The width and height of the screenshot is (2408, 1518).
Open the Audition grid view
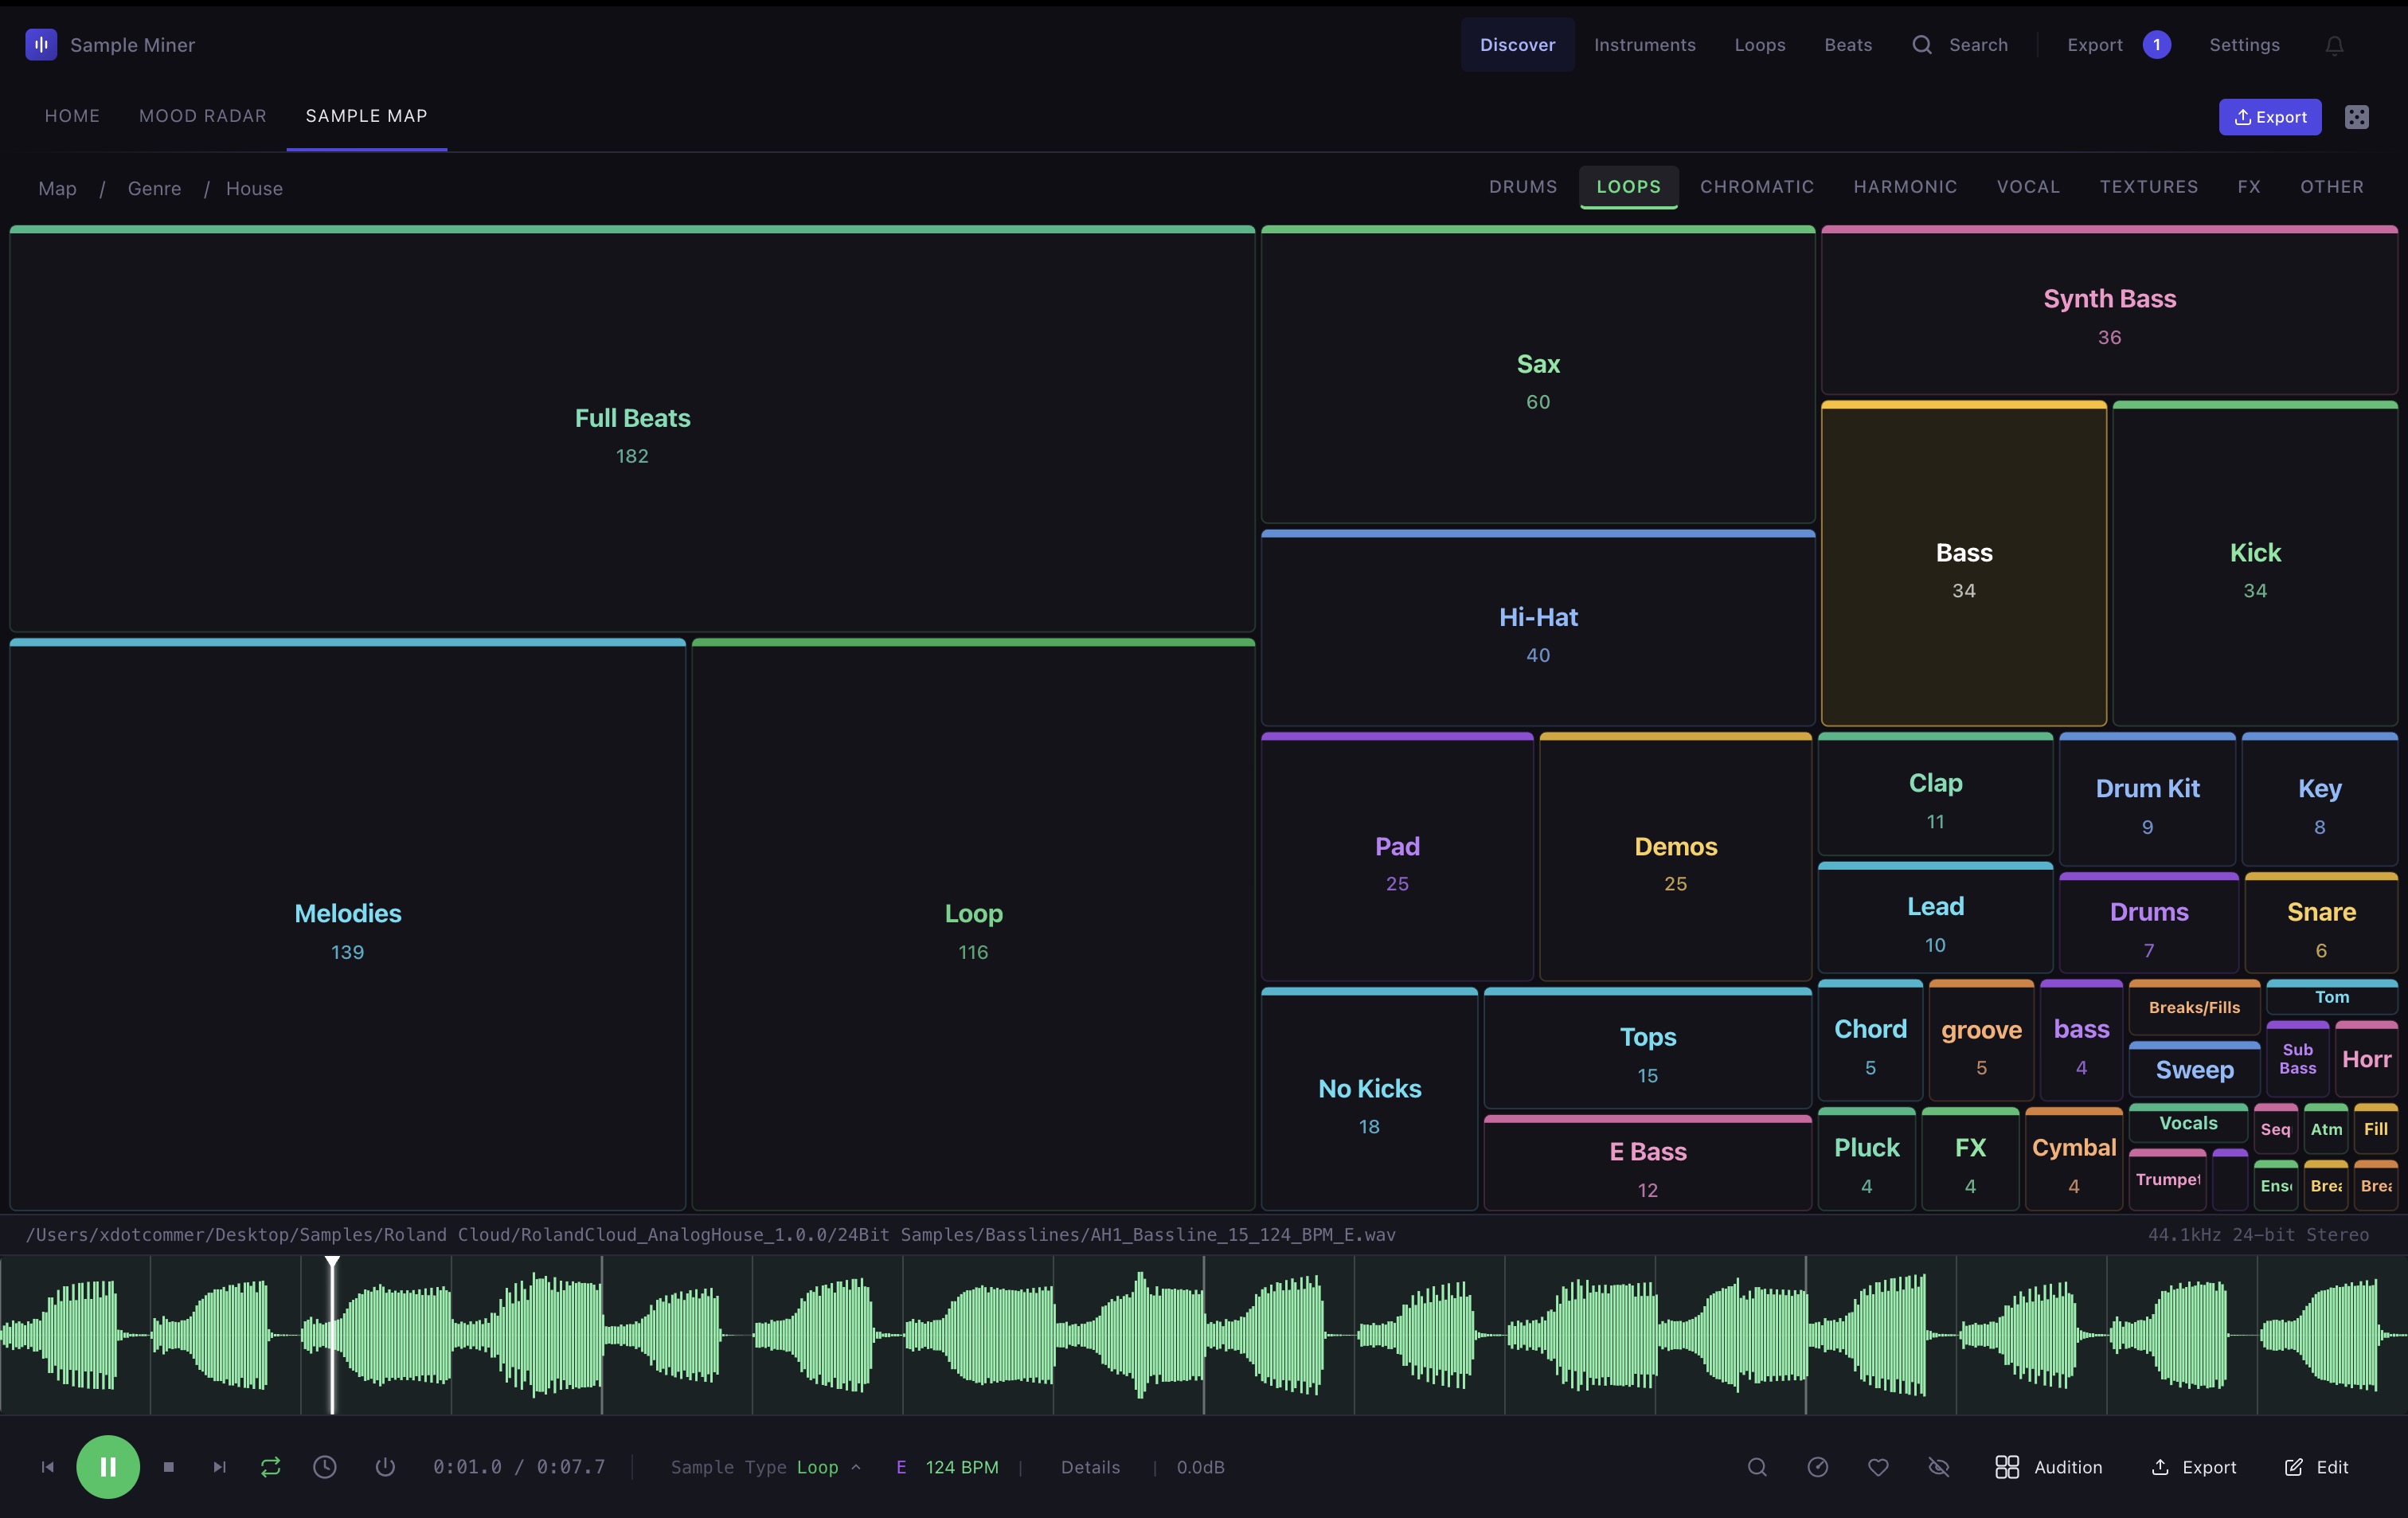pyautogui.click(x=2048, y=1466)
